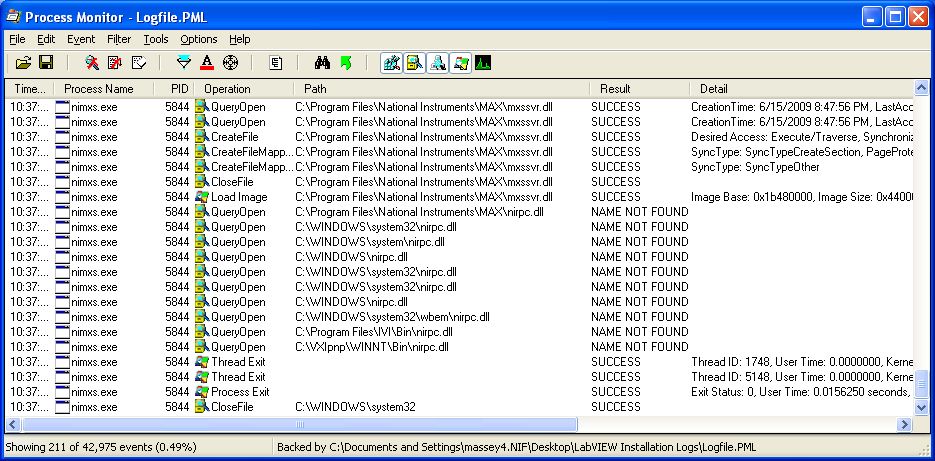Click the Desired Access: Execute/Traverse detail
Screen dimensions: 935x461
[802, 137]
